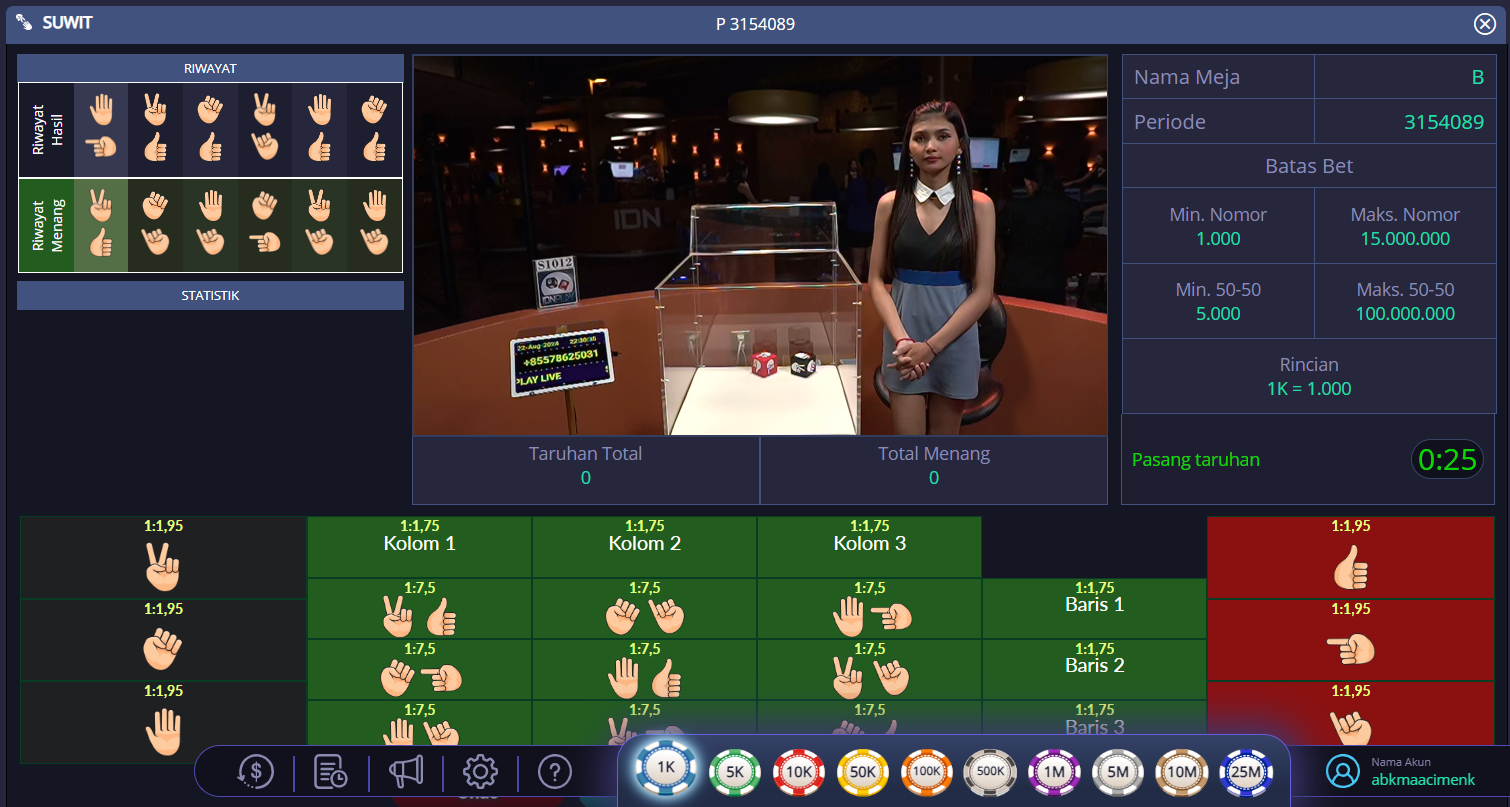
Task: Select the 10K red chip
Action: point(798,771)
